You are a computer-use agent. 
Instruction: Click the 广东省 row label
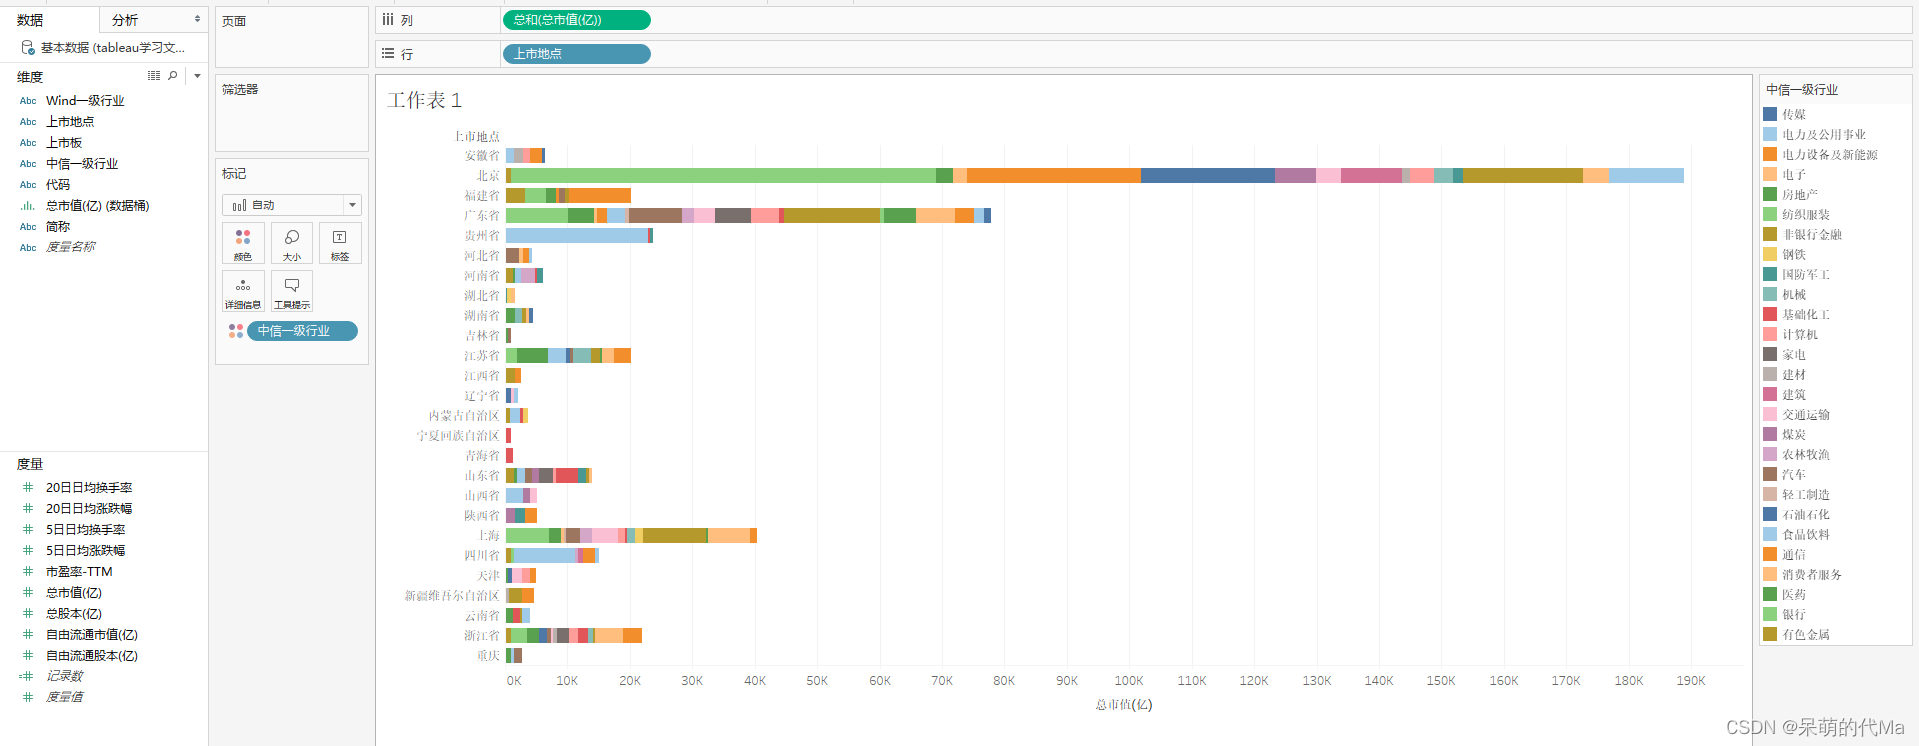coord(482,216)
